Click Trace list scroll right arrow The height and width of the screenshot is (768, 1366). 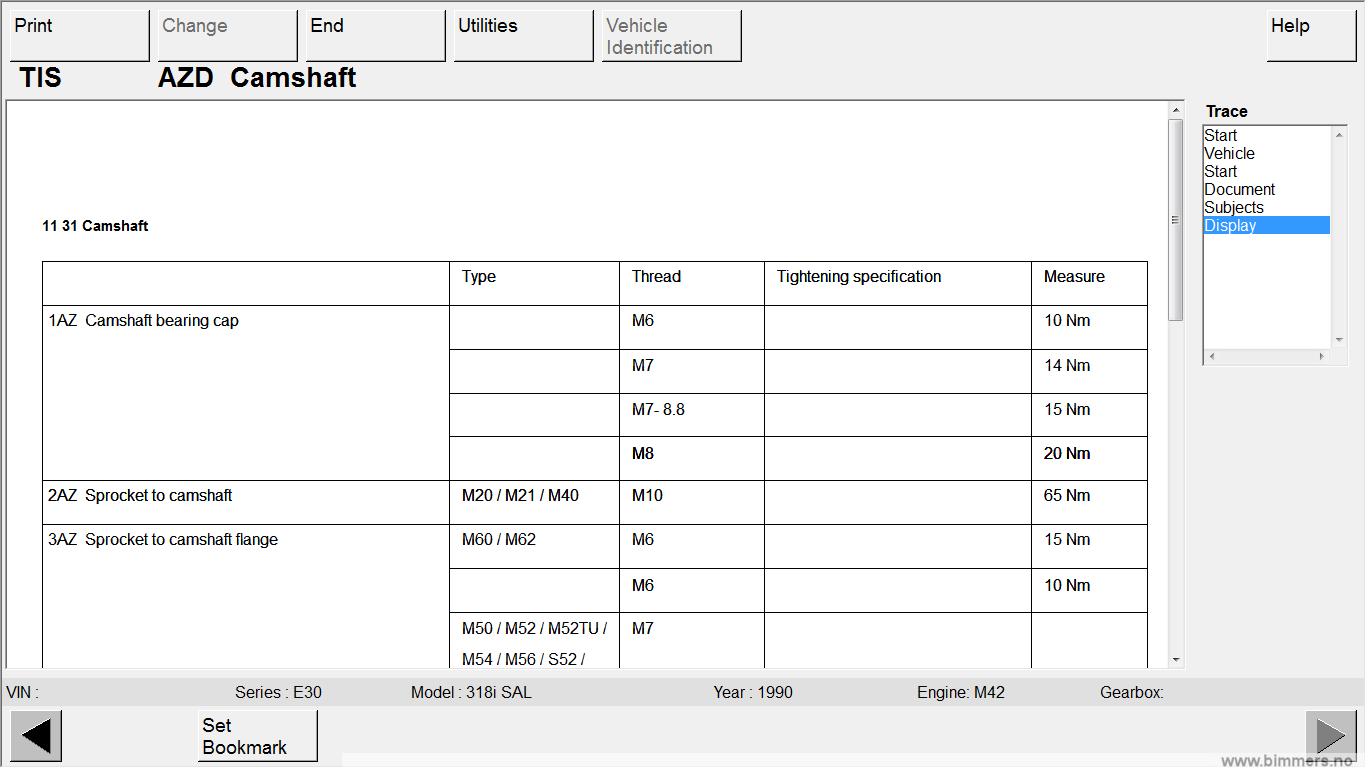[x=1321, y=356]
